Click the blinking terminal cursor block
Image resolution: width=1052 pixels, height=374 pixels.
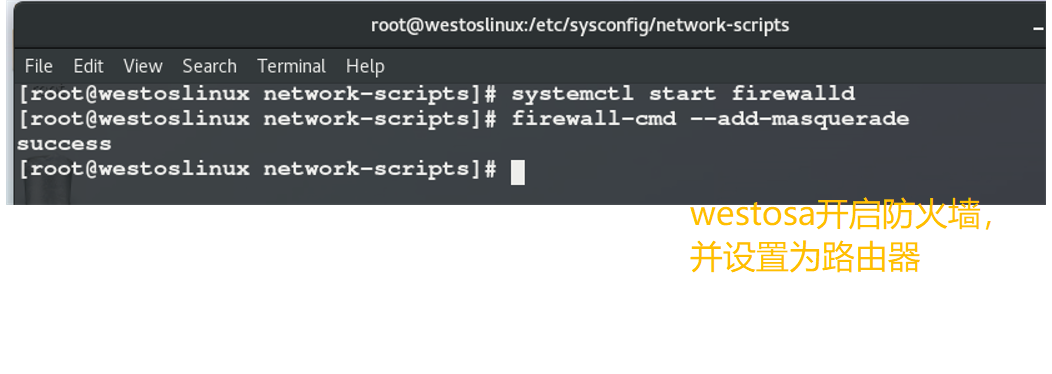[517, 172]
